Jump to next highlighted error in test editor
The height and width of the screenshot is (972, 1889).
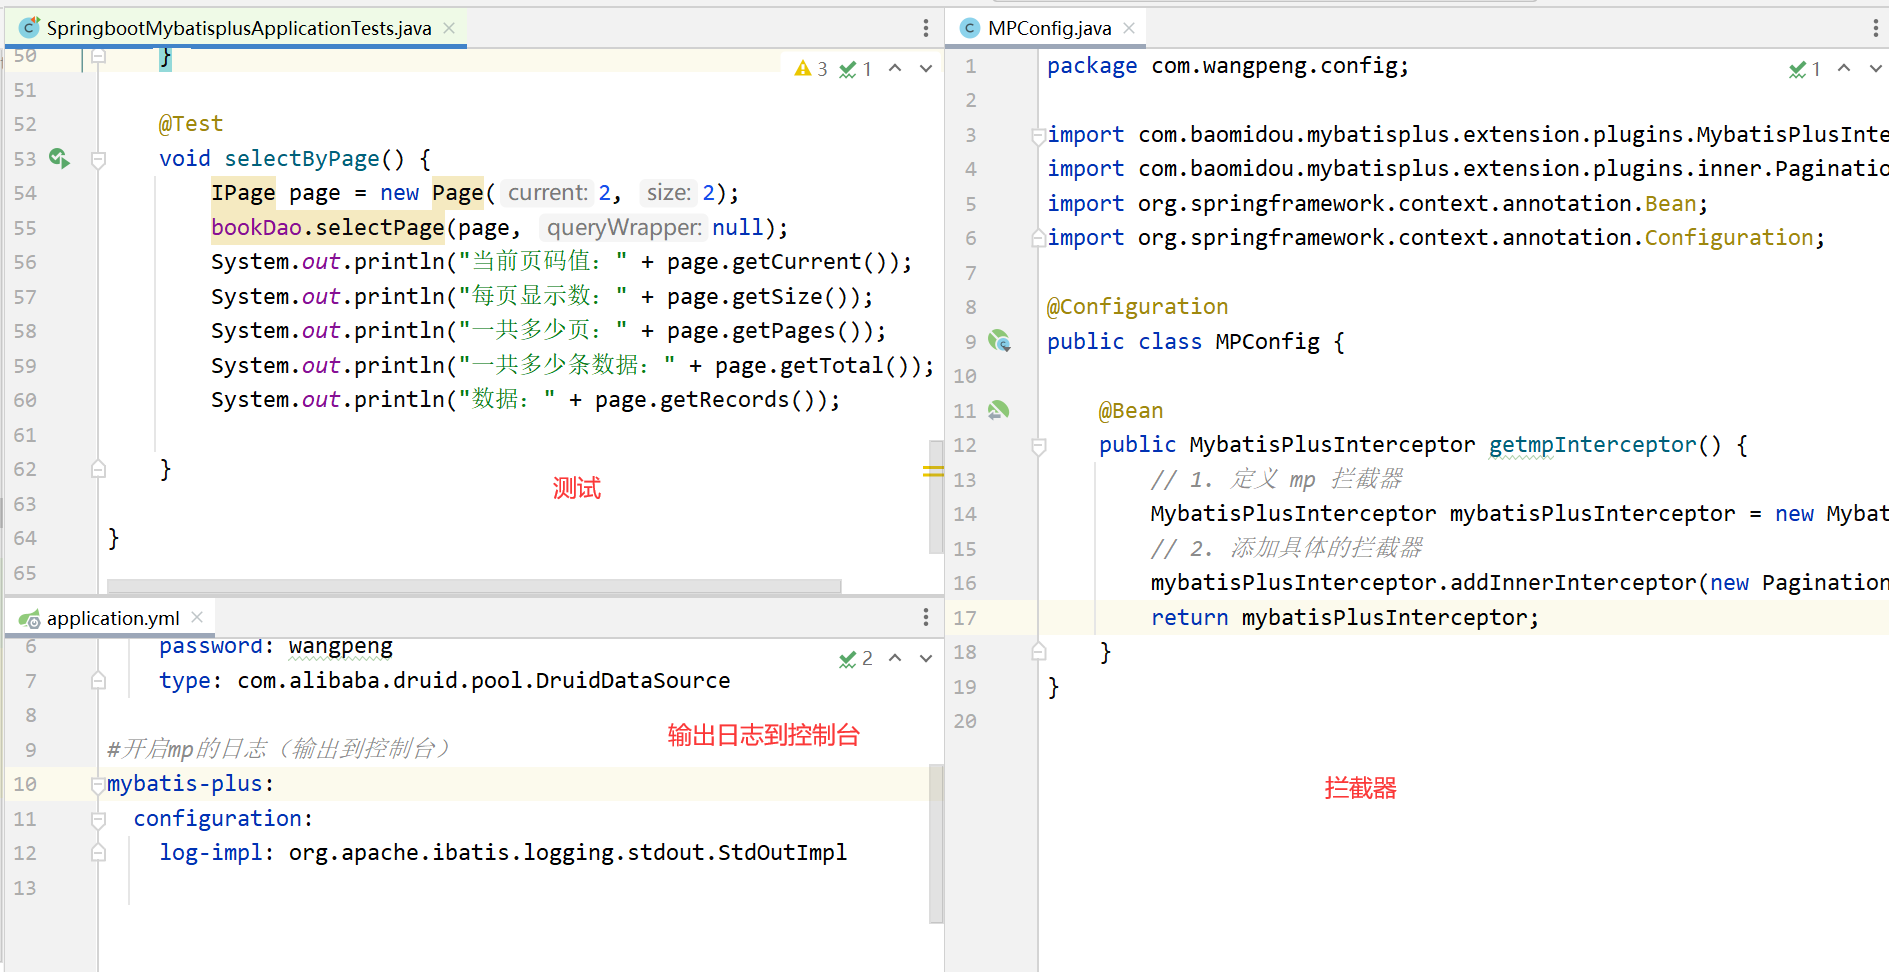click(x=926, y=69)
